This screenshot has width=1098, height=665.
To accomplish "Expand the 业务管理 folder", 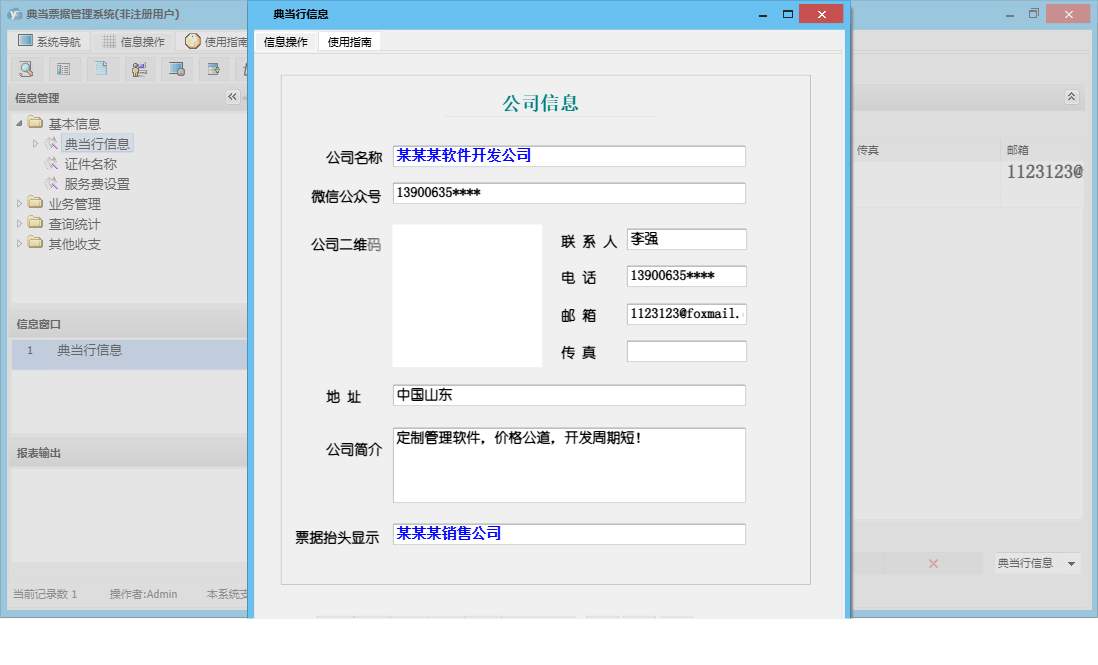I will (x=18, y=203).
